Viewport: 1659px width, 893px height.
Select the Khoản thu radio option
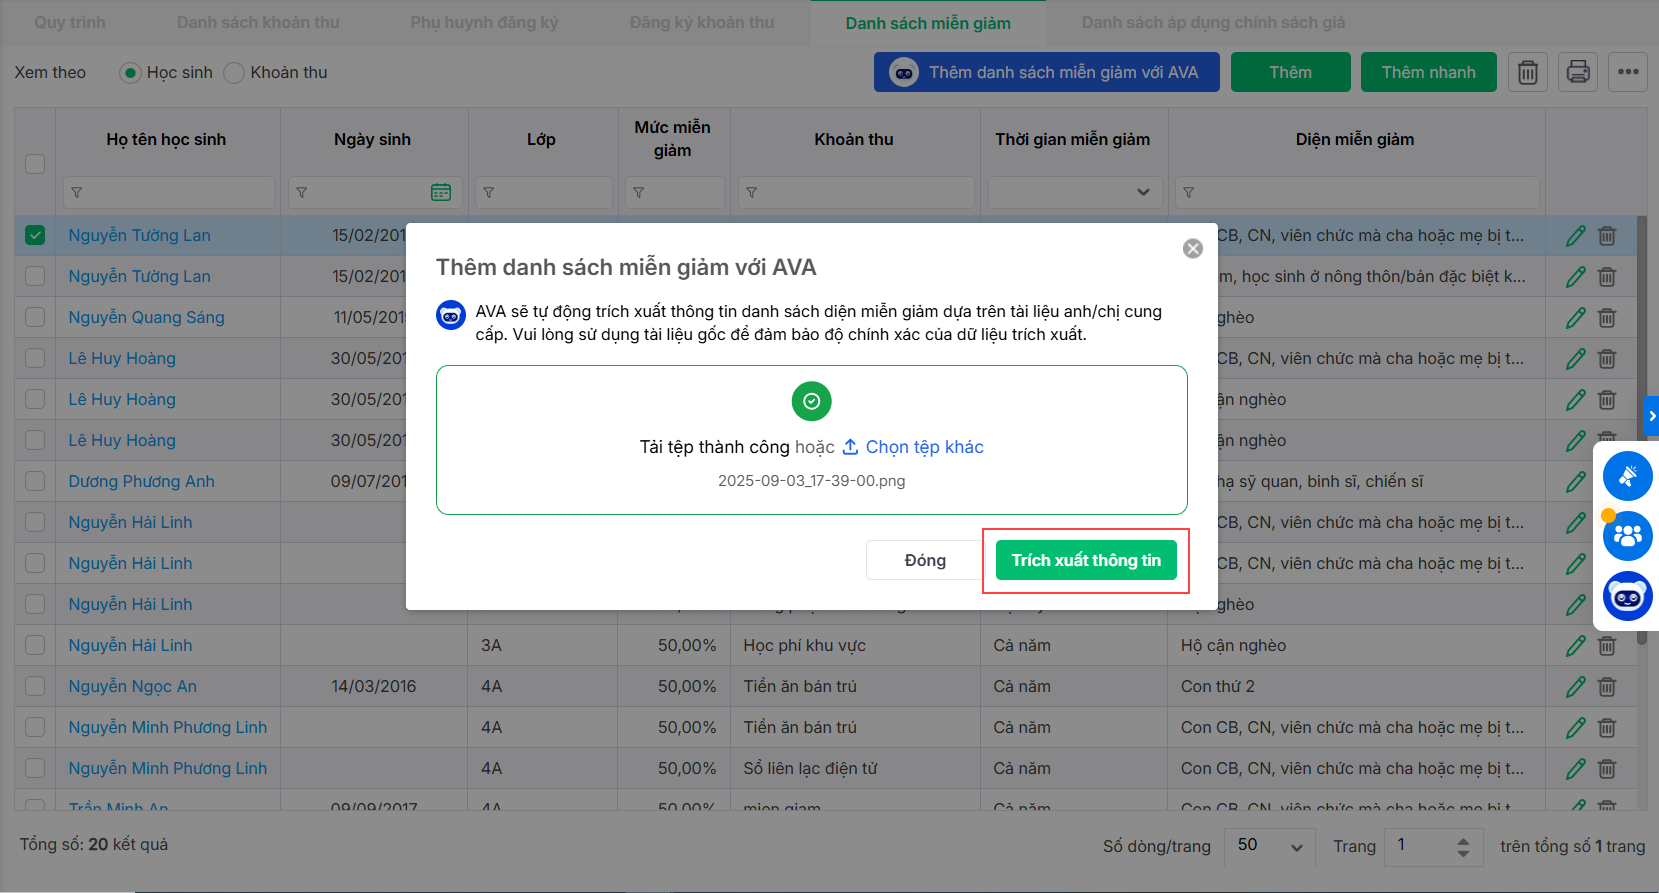[x=234, y=73]
